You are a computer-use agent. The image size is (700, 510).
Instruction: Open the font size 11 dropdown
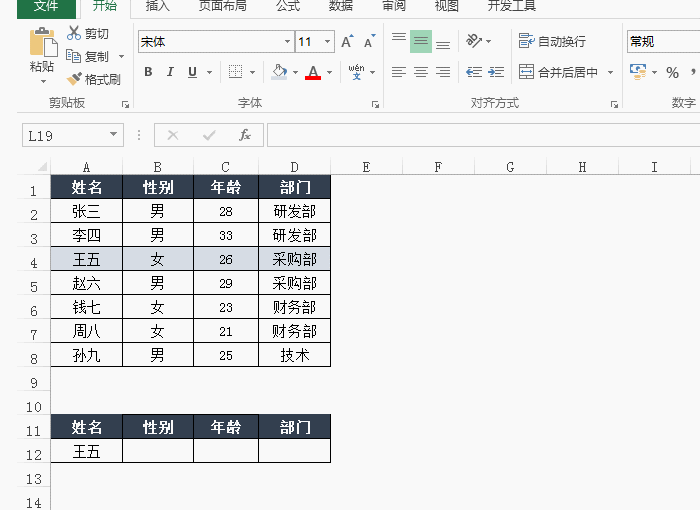point(328,42)
